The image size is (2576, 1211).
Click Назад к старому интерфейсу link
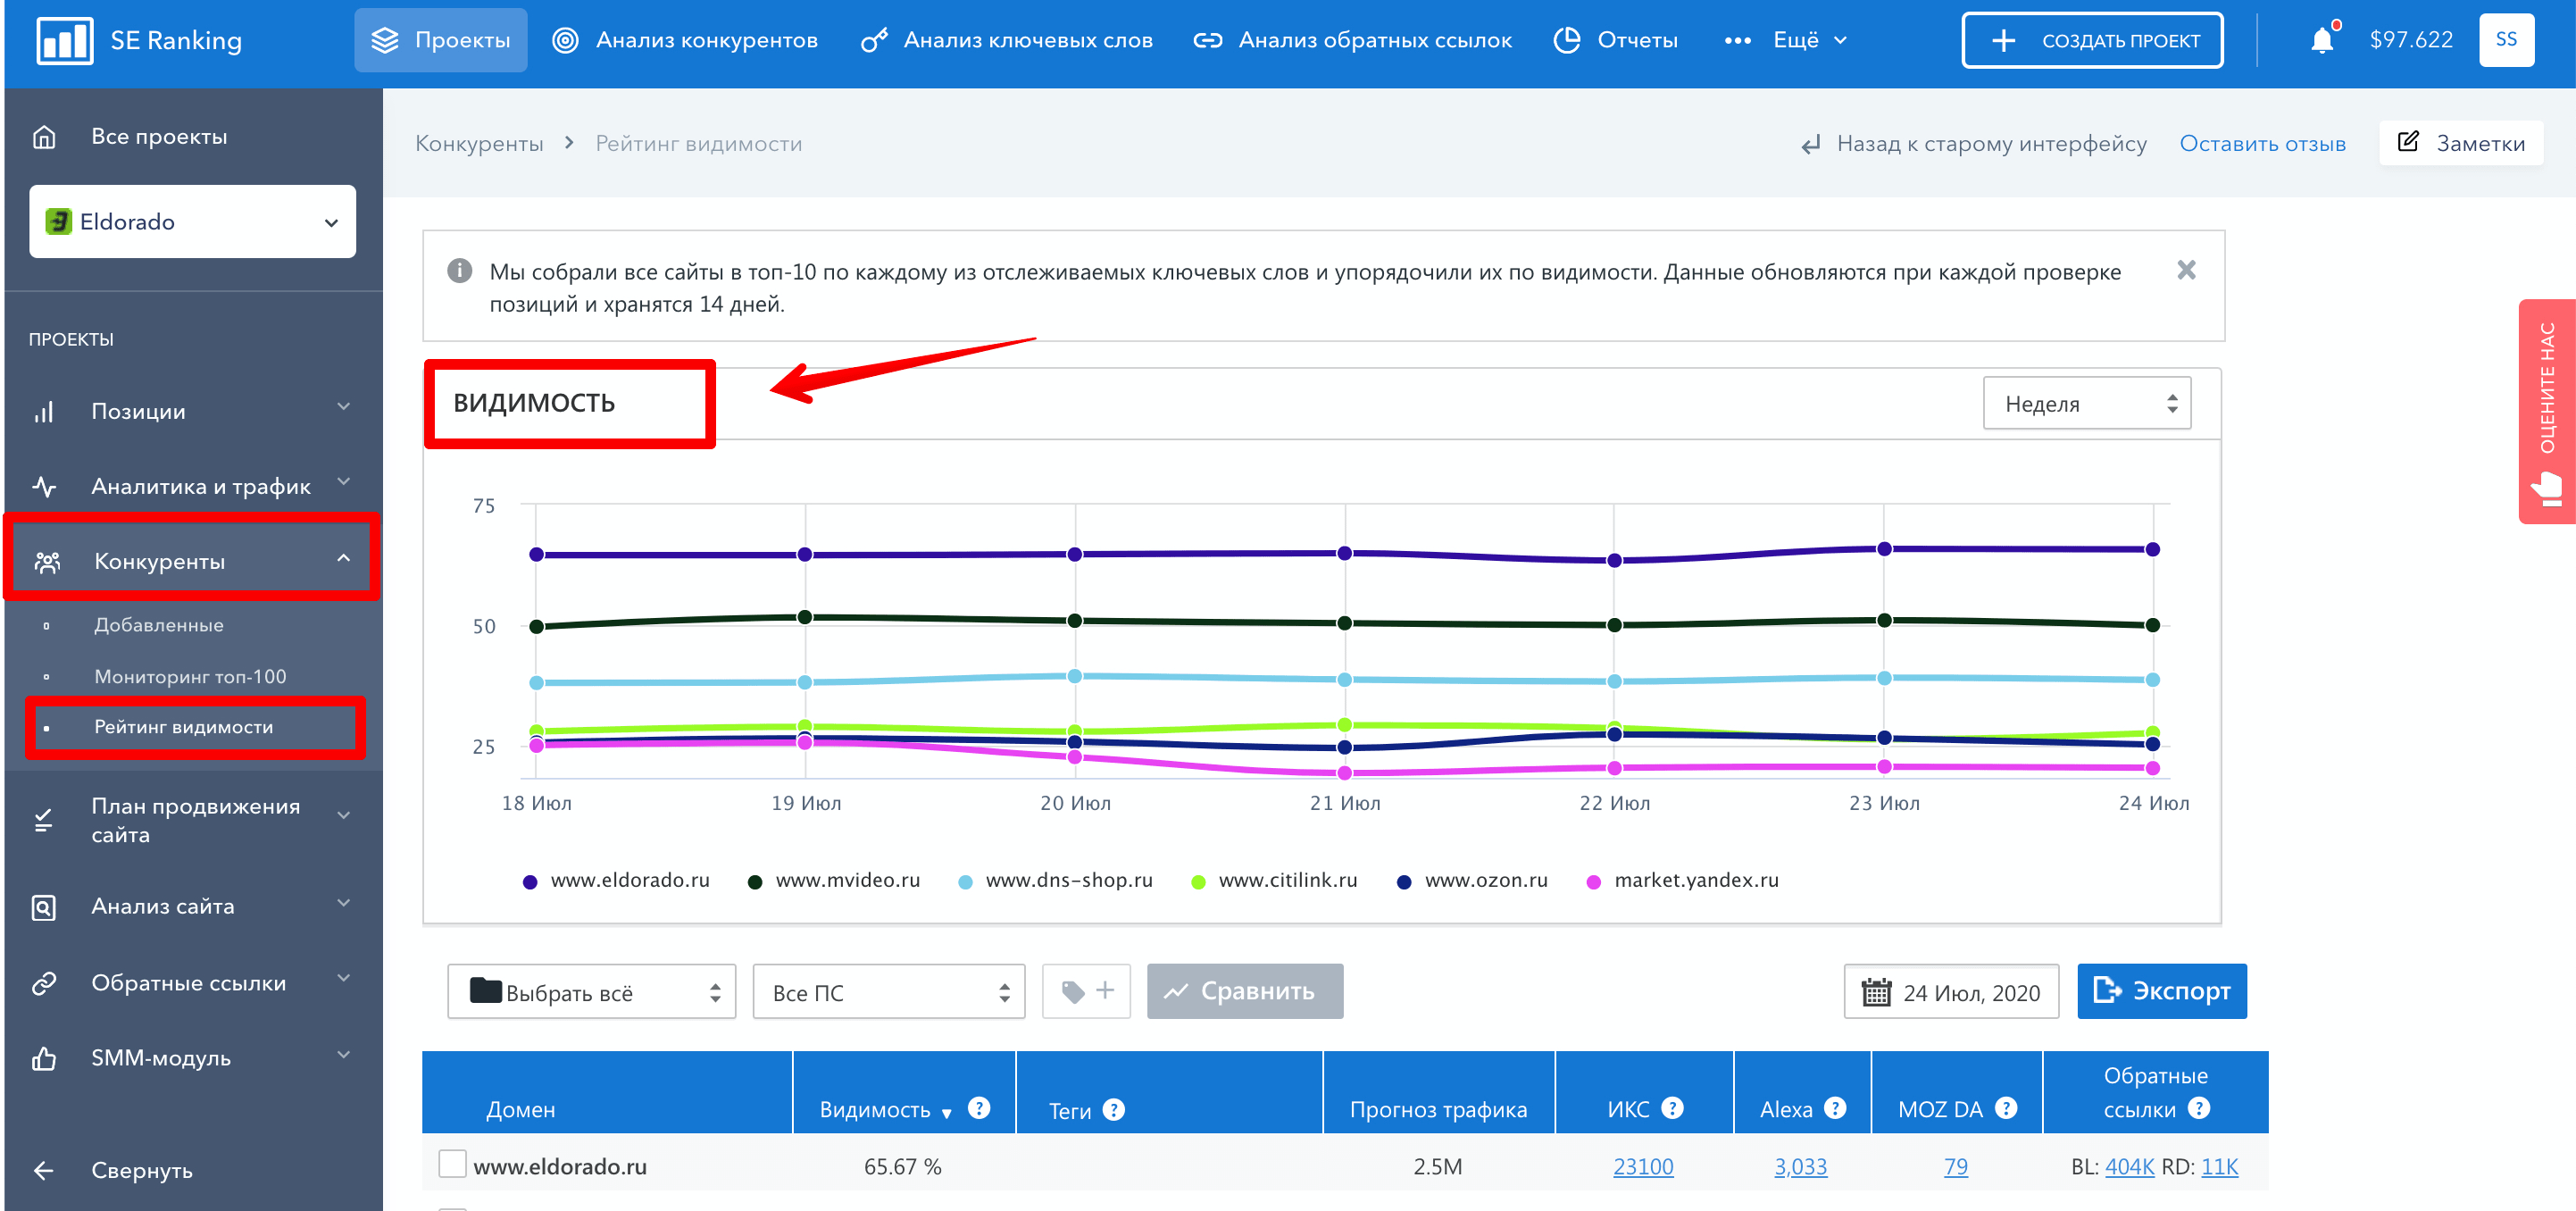(1973, 143)
